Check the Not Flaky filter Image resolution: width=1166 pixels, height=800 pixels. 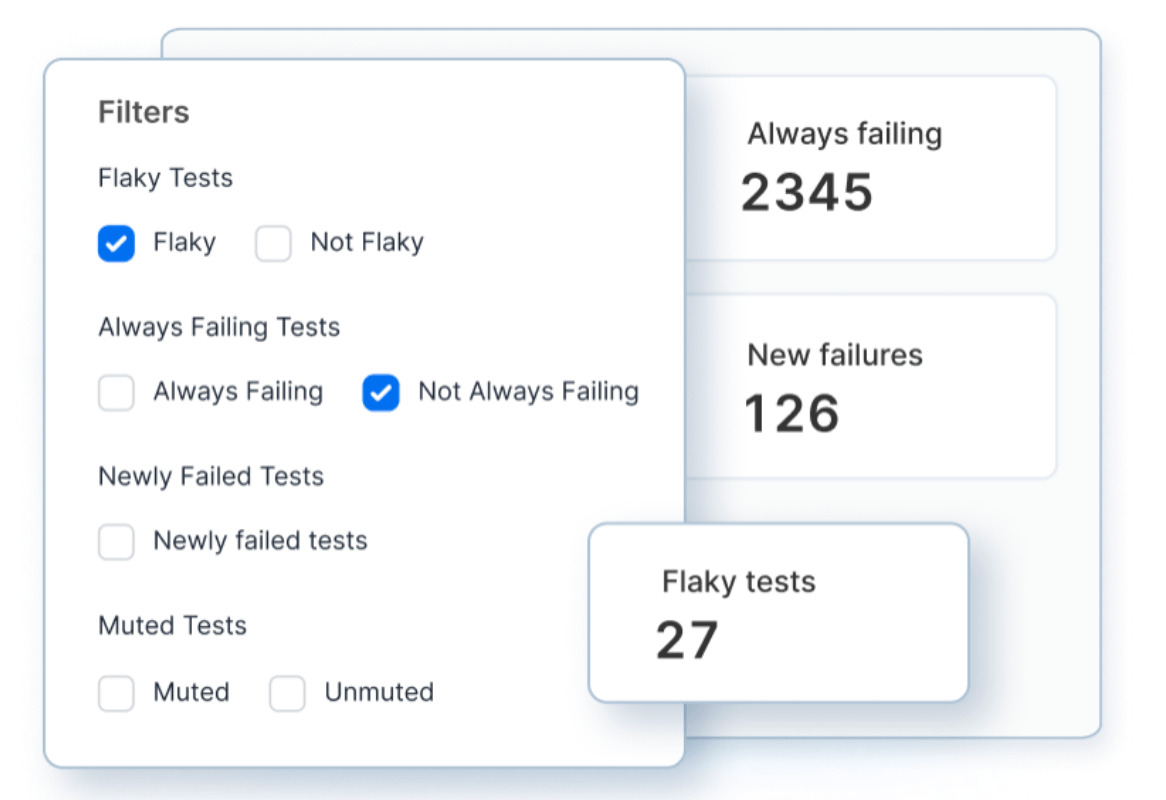tap(273, 242)
